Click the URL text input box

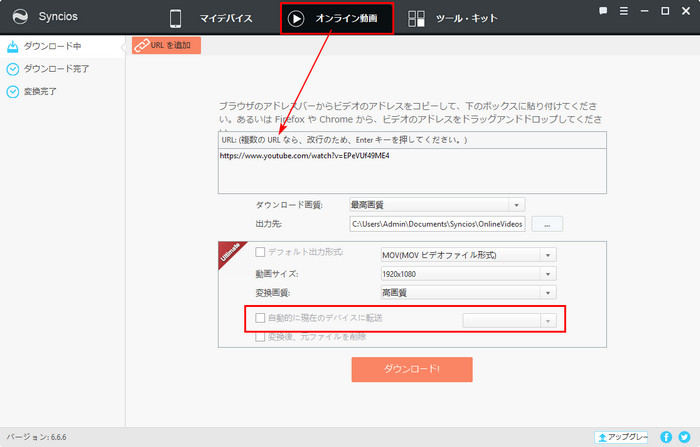point(412,171)
